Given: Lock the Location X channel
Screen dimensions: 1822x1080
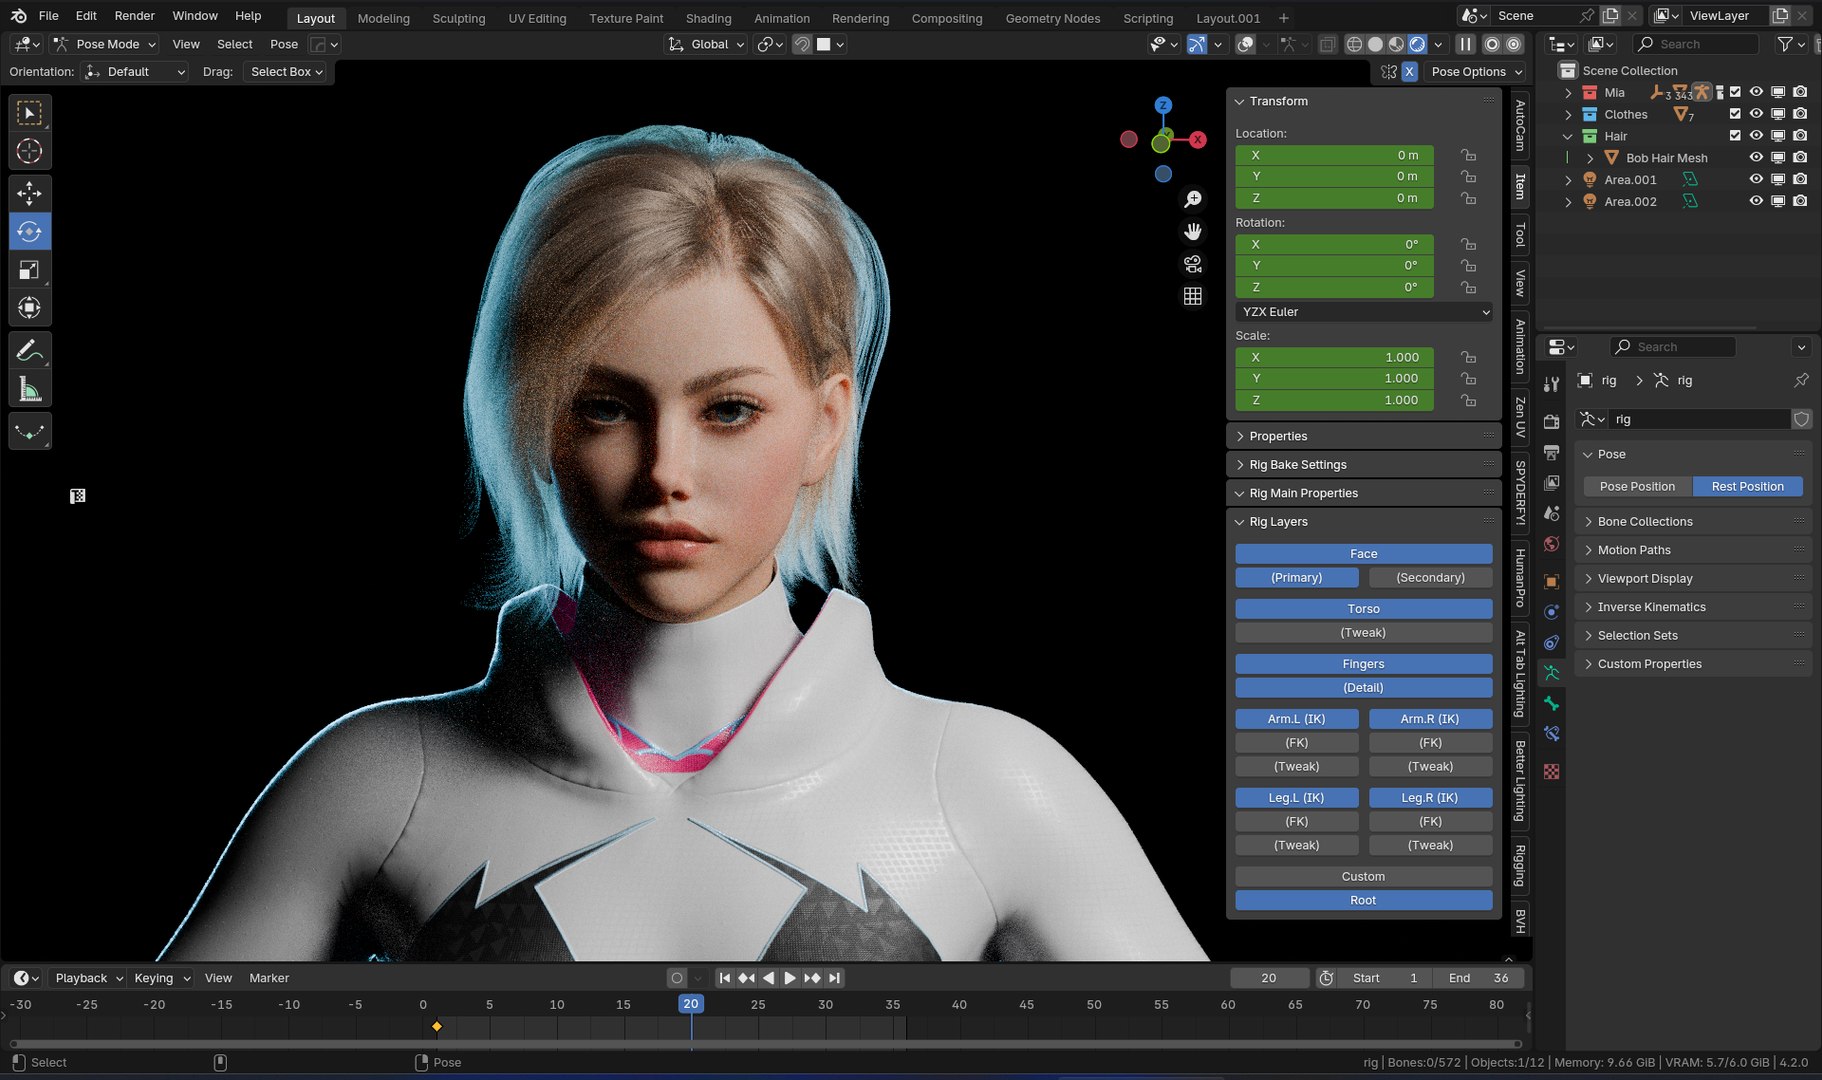Looking at the screenshot, I should coord(1468,155).
